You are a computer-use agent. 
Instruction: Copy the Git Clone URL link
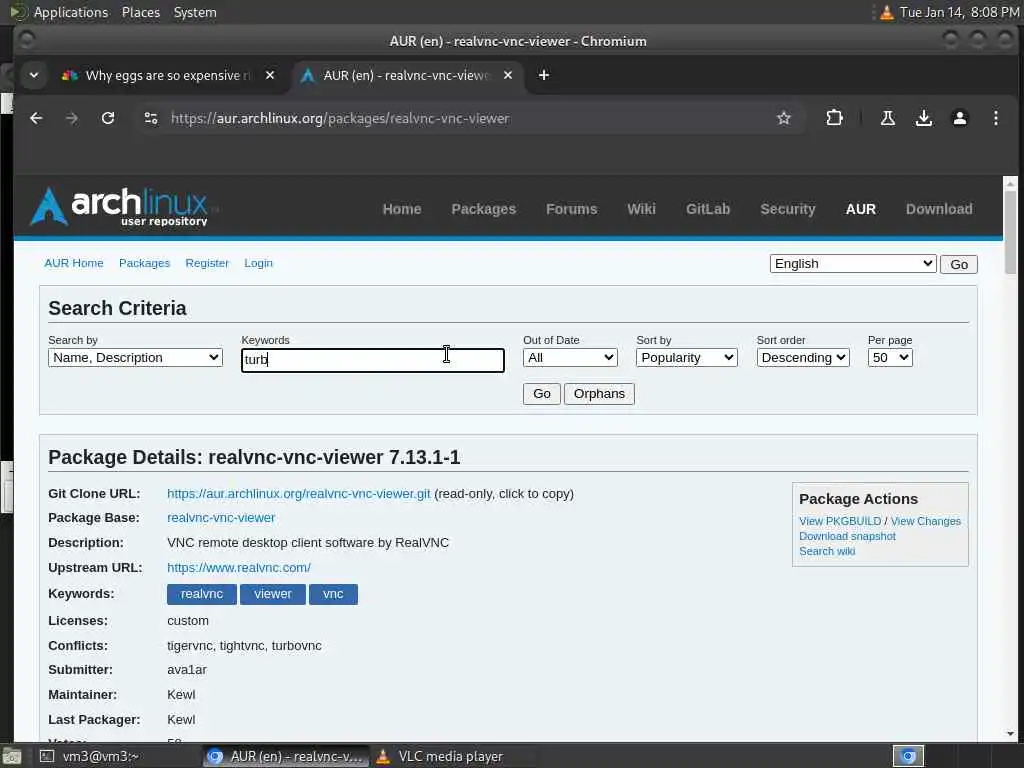coord(298,494)
